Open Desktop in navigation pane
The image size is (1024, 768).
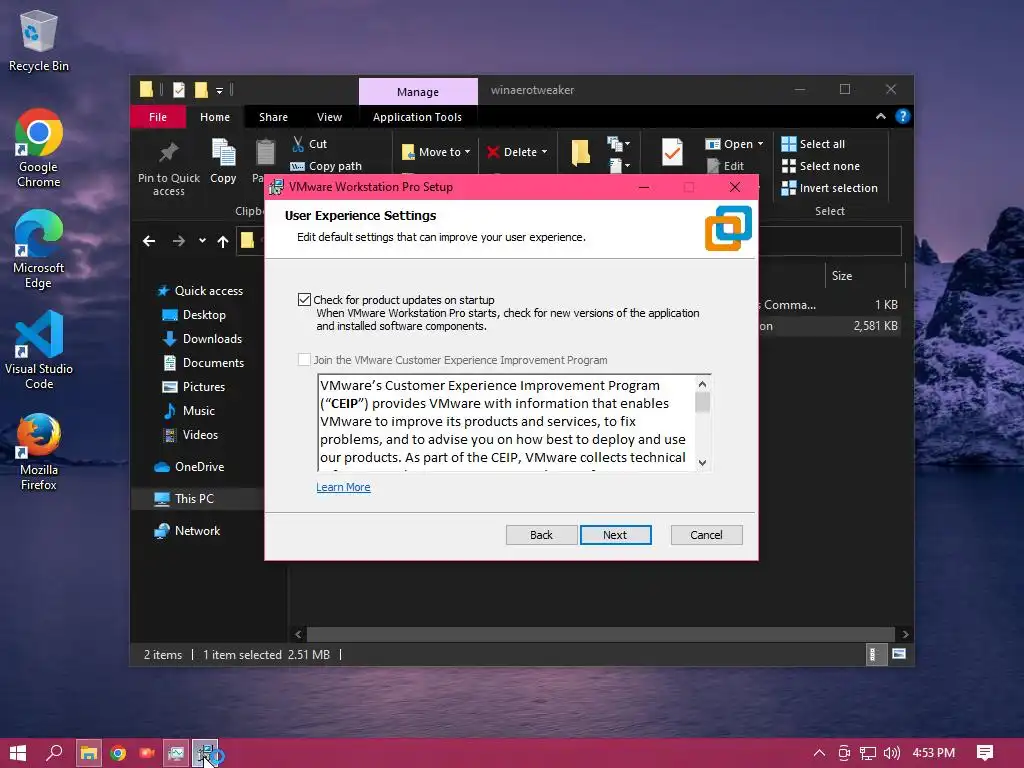pos(194,315)
